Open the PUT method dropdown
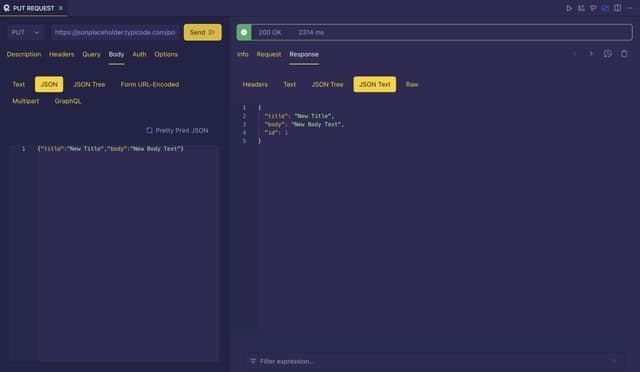Viewport: 640px width, 372px height. click(x=25, y=32)
